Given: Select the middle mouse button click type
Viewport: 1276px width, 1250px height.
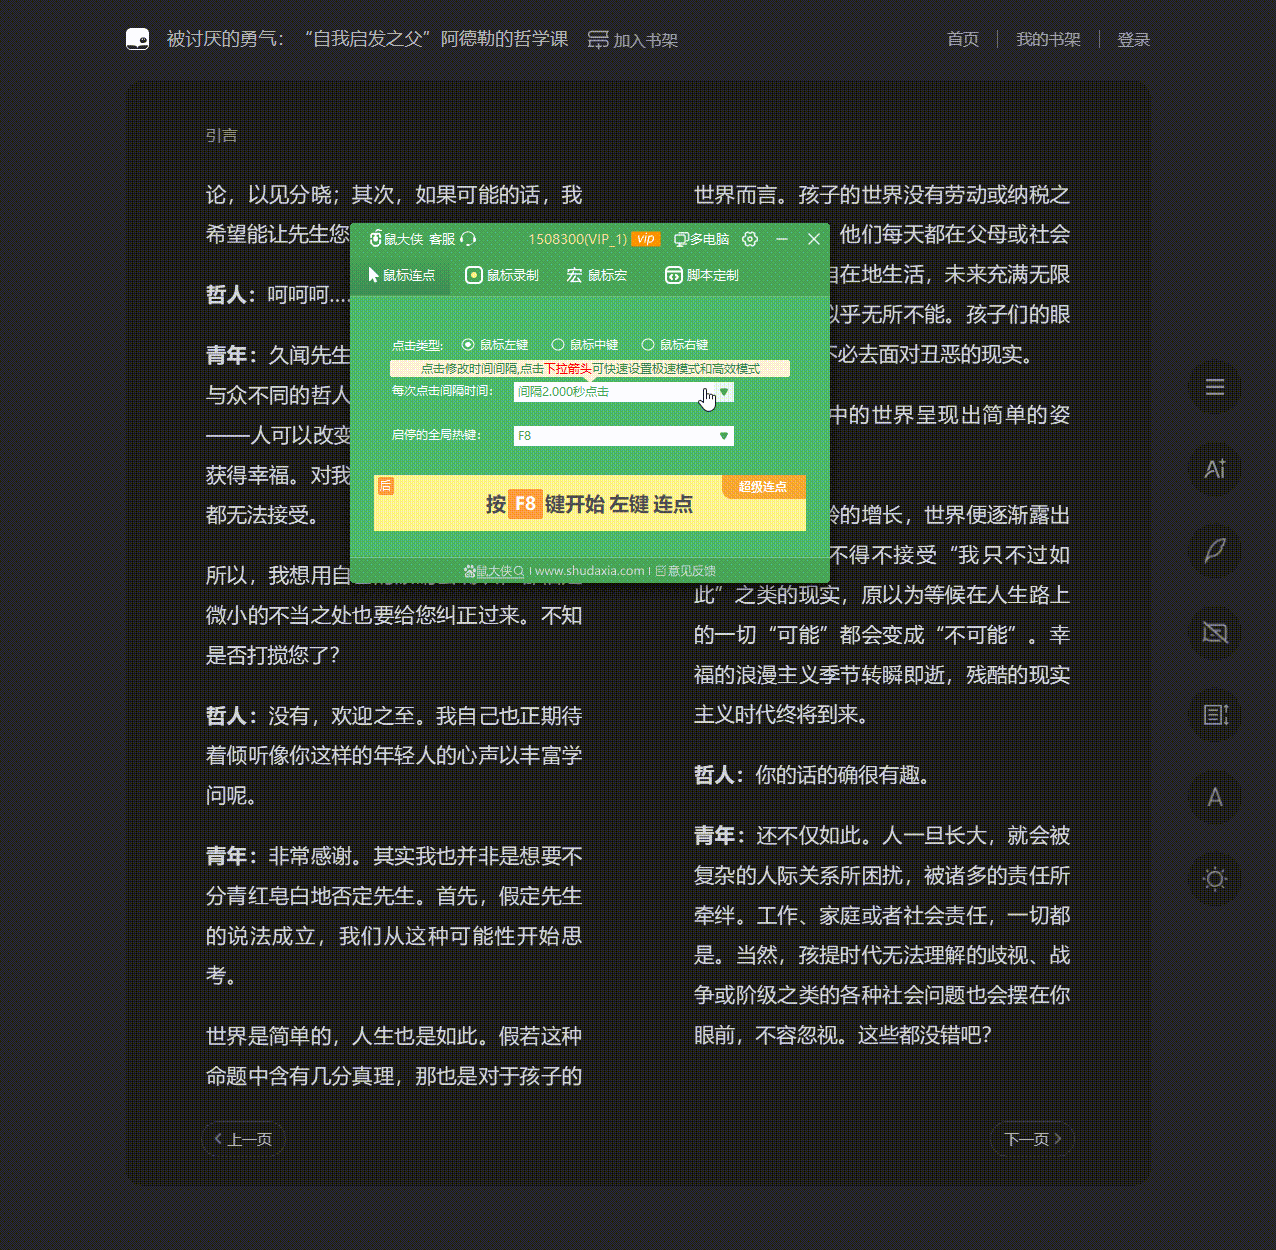Looking at the screenshot, I should pos(558,345).
